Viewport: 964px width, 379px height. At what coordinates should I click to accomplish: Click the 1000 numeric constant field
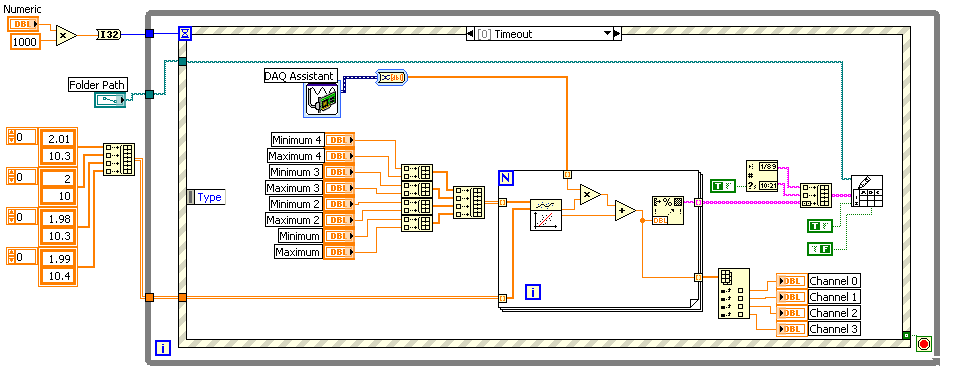tap(26, 42)
